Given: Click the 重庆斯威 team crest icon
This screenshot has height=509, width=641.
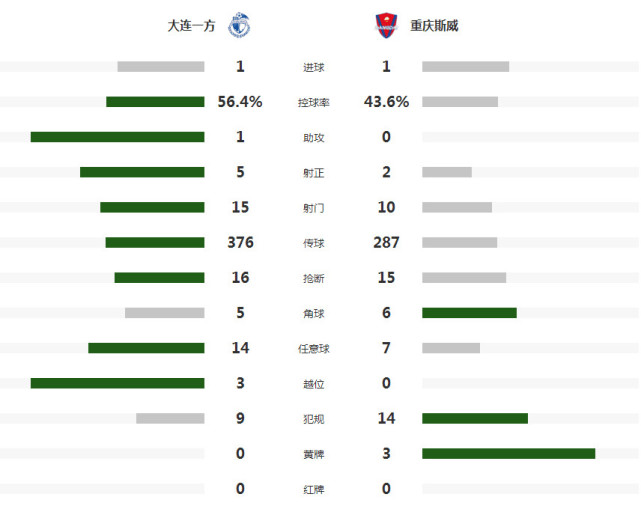Looking at the screenshot, I should [x=386, y=25].
